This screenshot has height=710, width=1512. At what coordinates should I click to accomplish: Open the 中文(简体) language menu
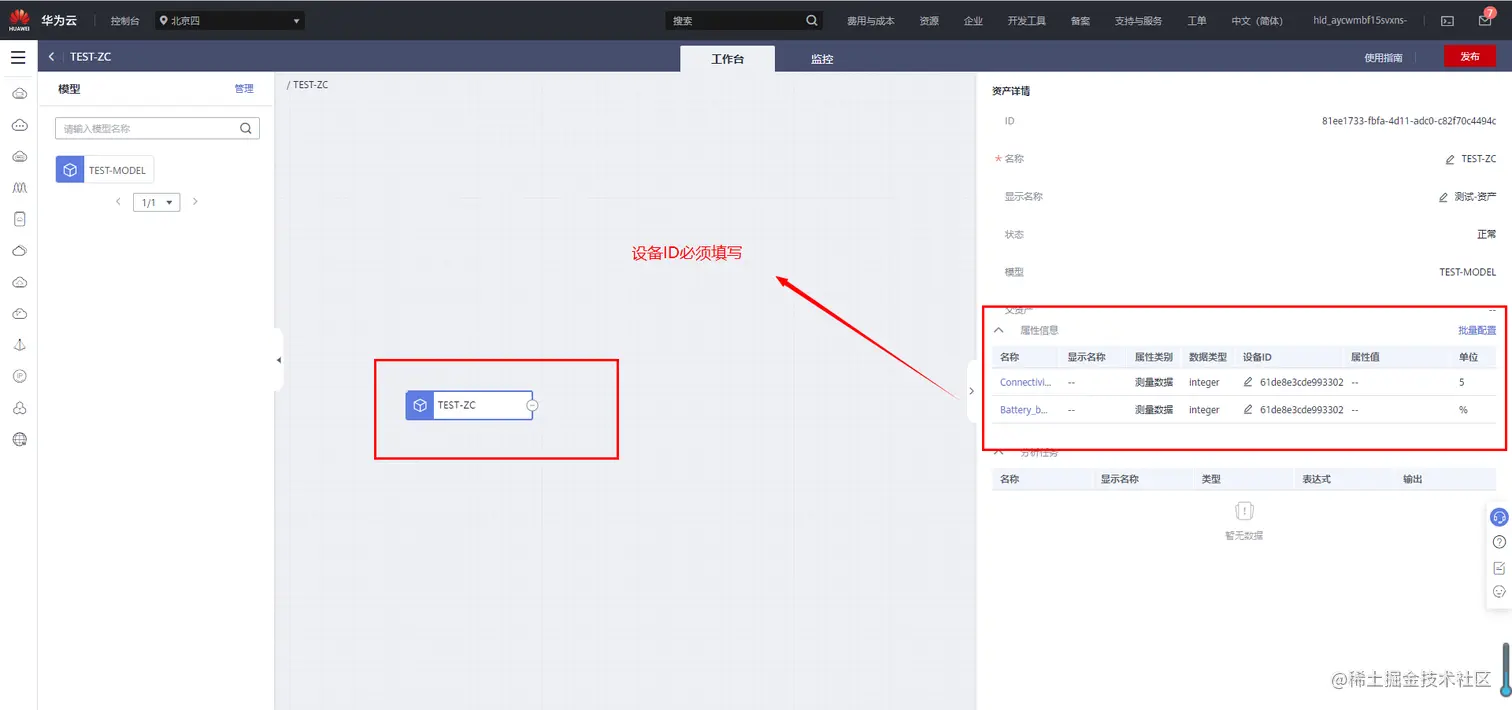(x=1257, y=20)
